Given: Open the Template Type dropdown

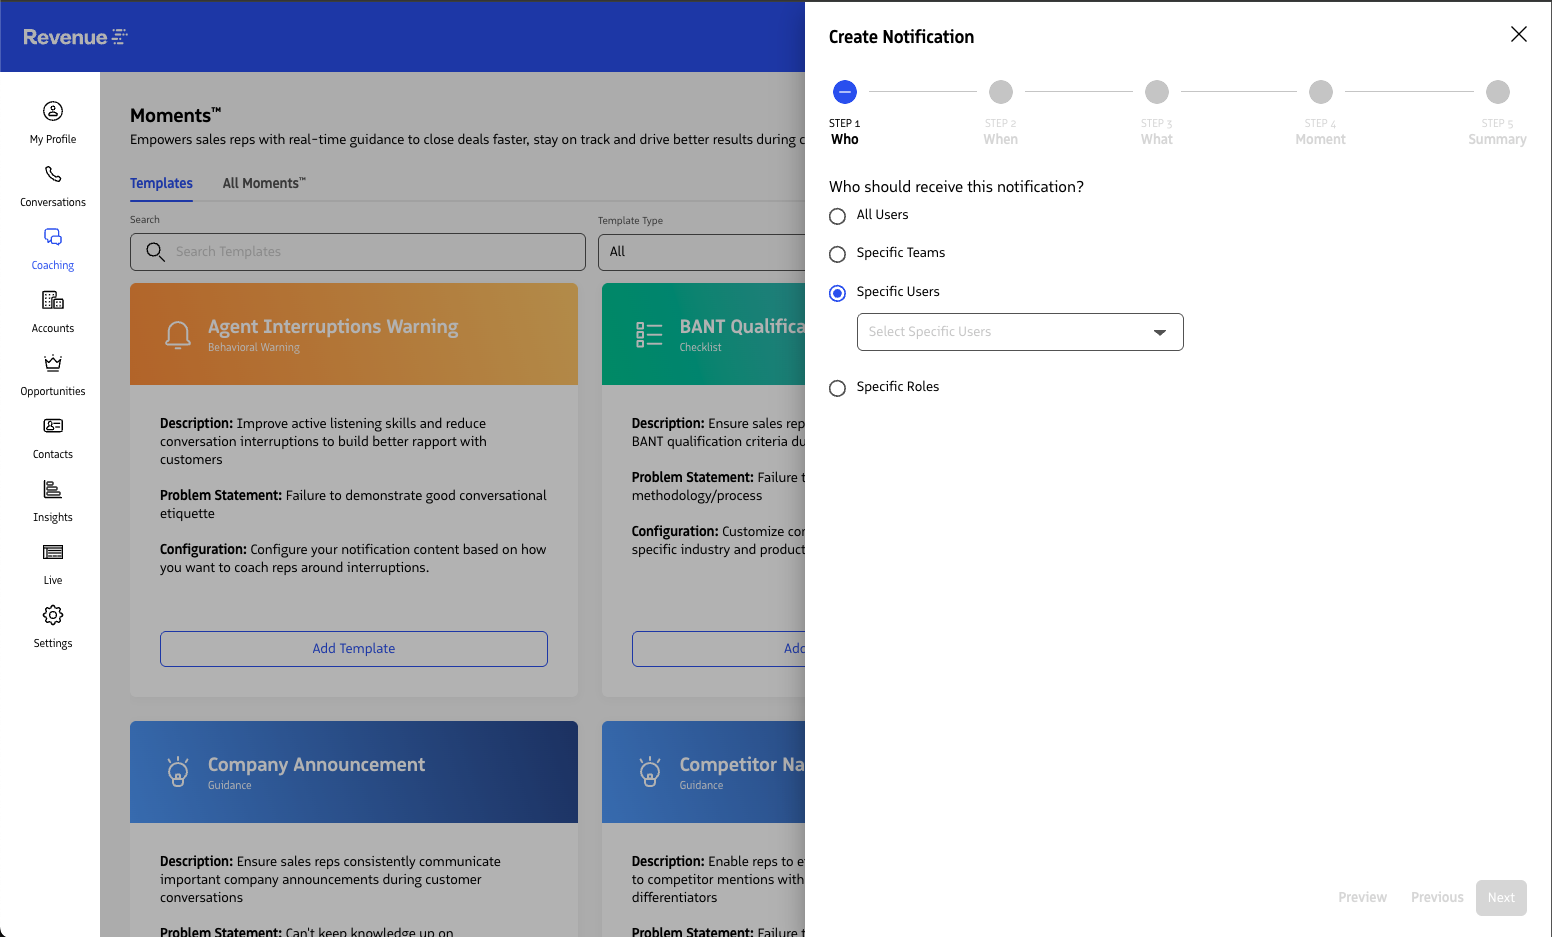Looking at the screenshot, I should point(702,252).
